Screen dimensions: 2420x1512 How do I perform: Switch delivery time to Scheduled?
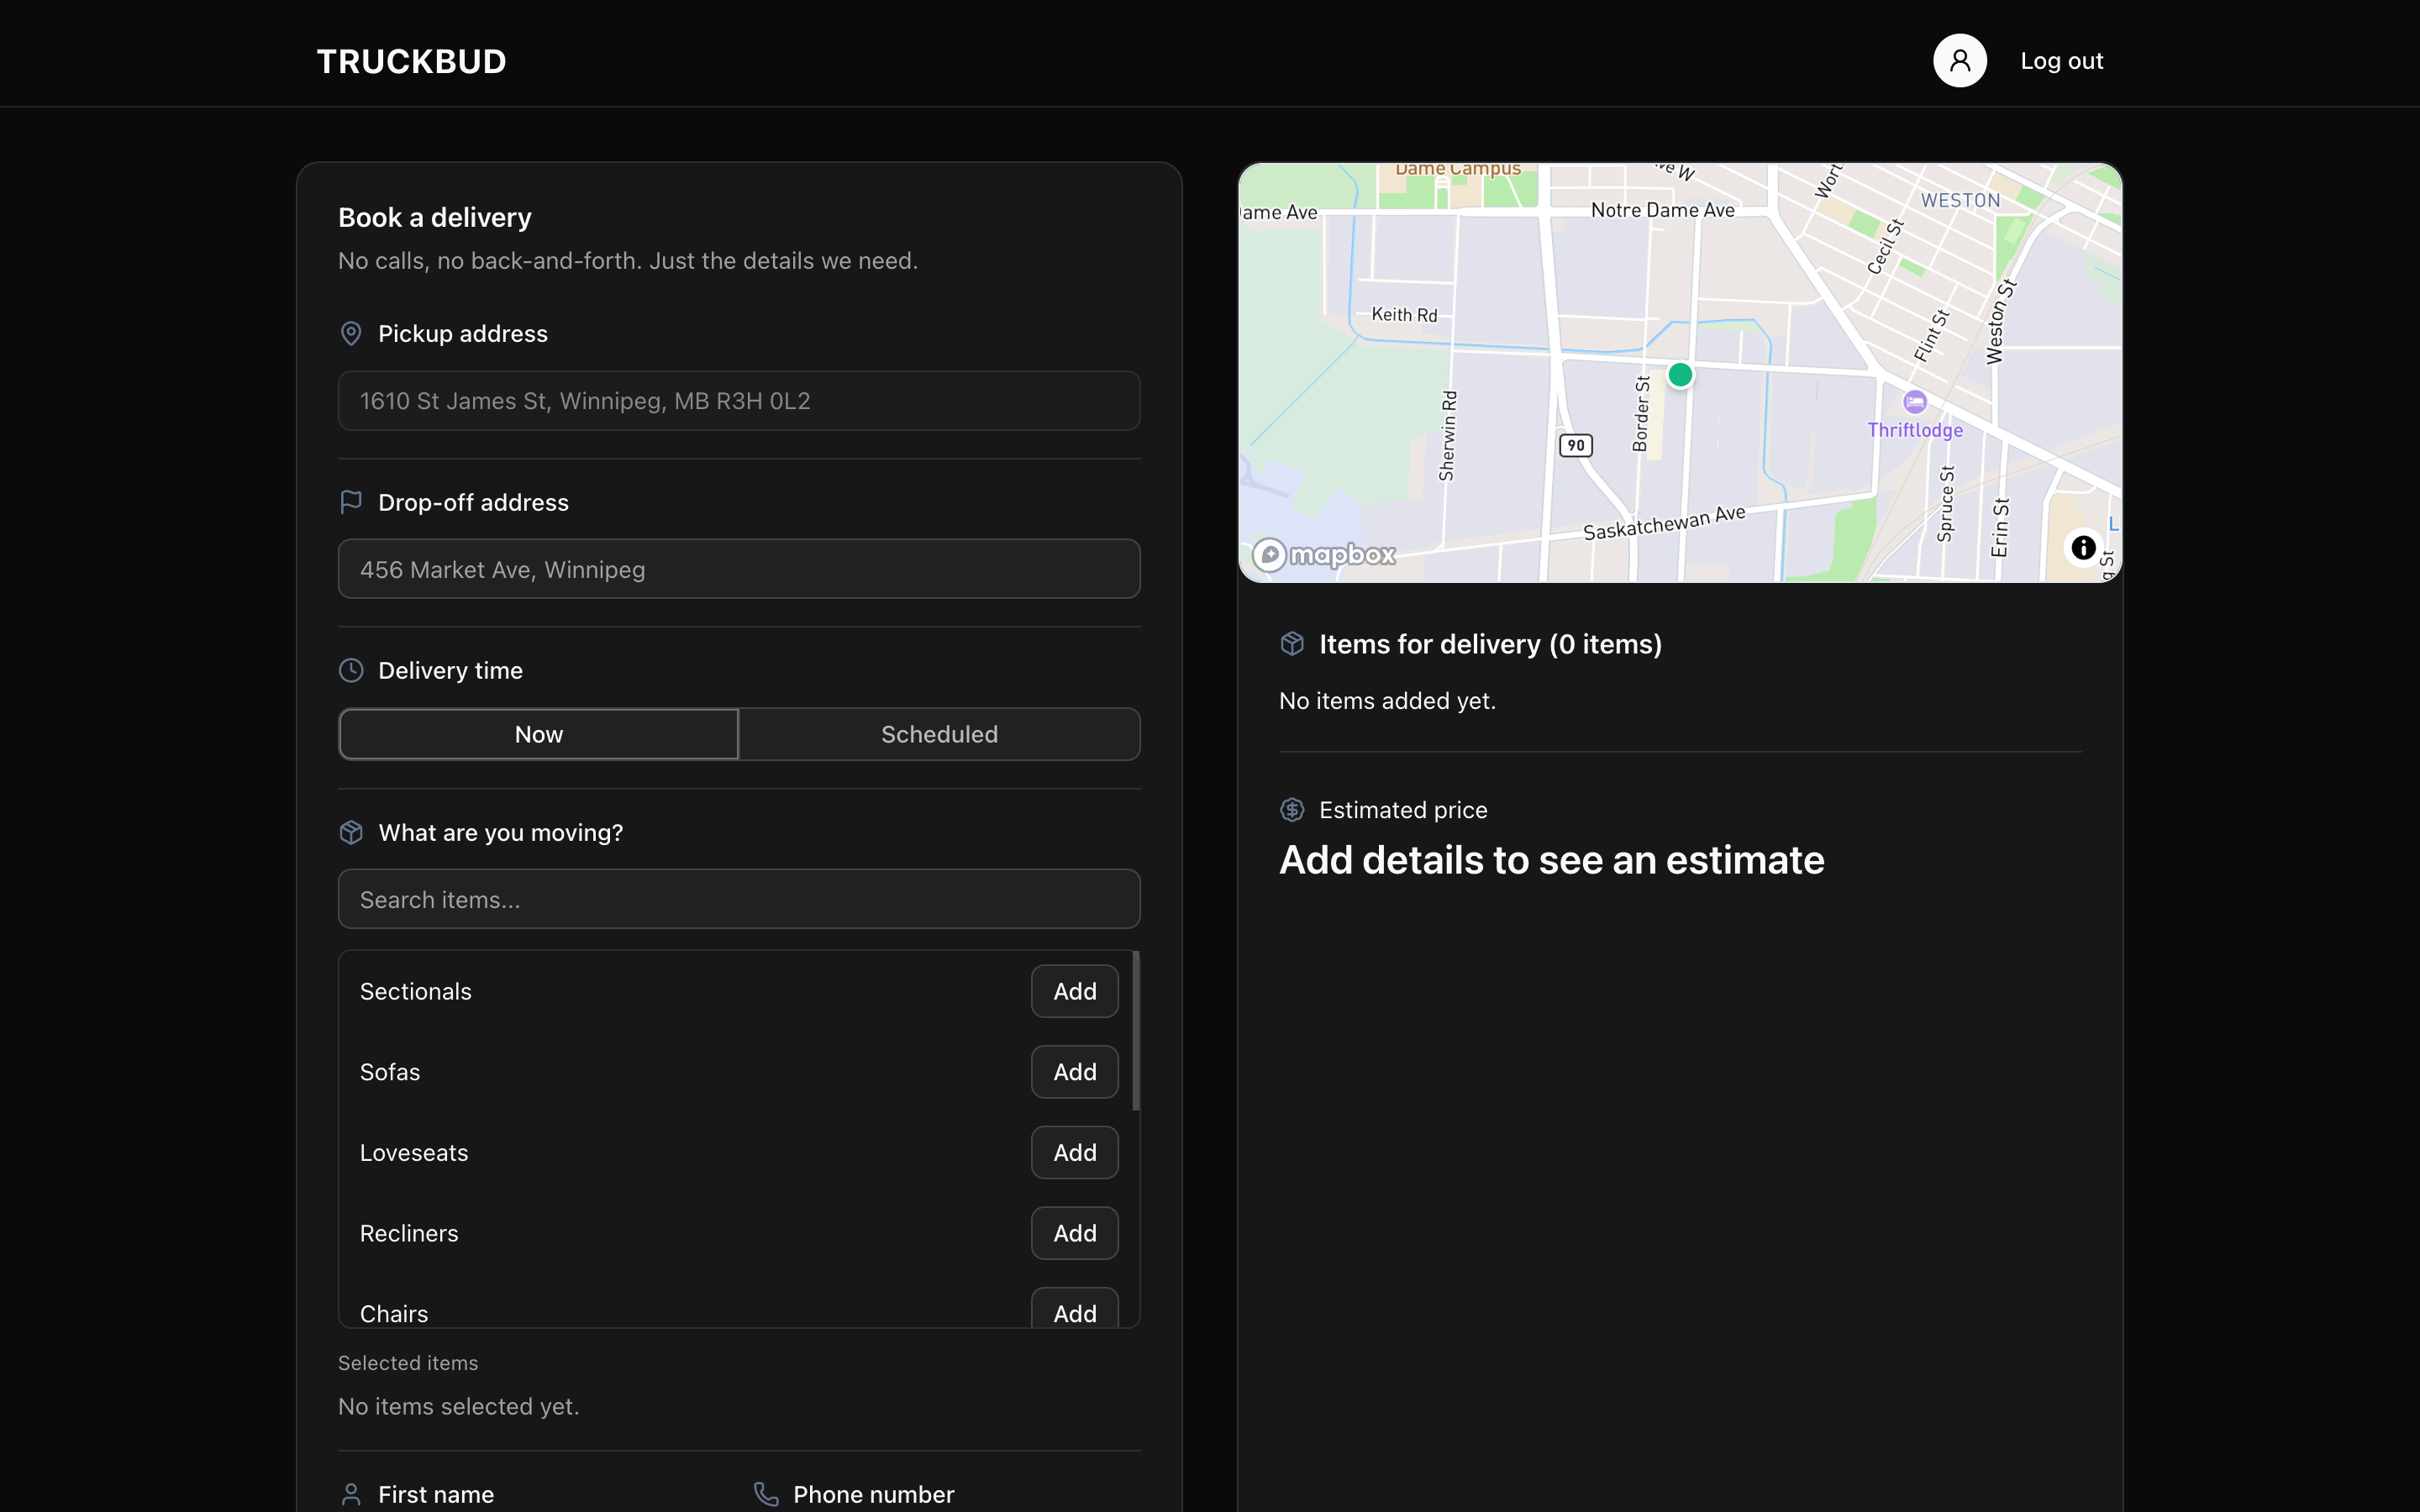(939, 734)
